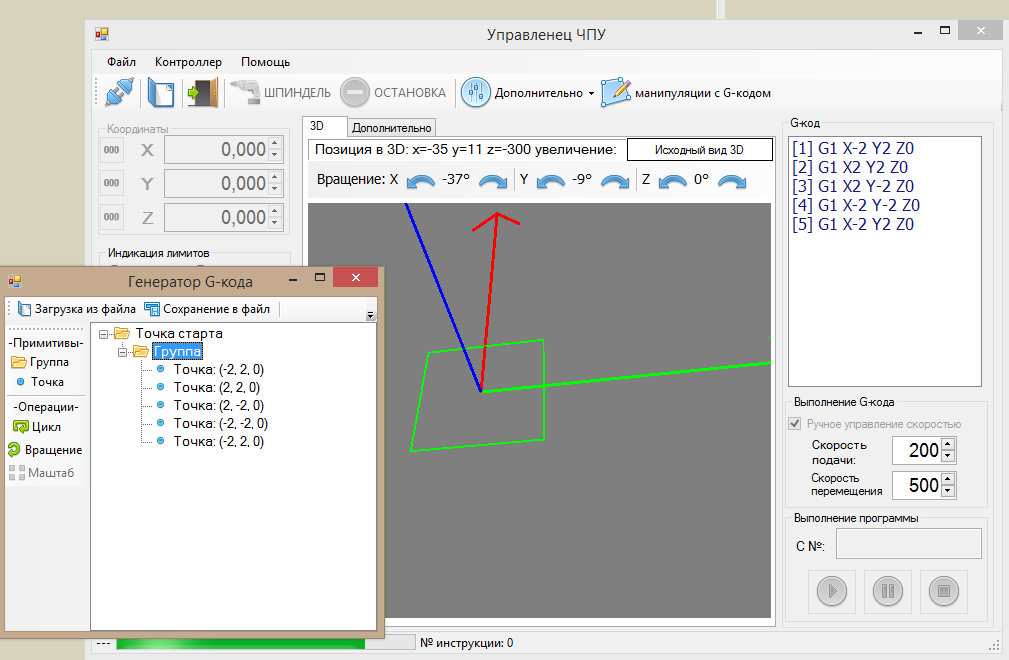Screen dimensions: 1009x660
Task: Toggle the ШПИНДЕЛЬ spindle drill button
Action: [x=281, y=93]
